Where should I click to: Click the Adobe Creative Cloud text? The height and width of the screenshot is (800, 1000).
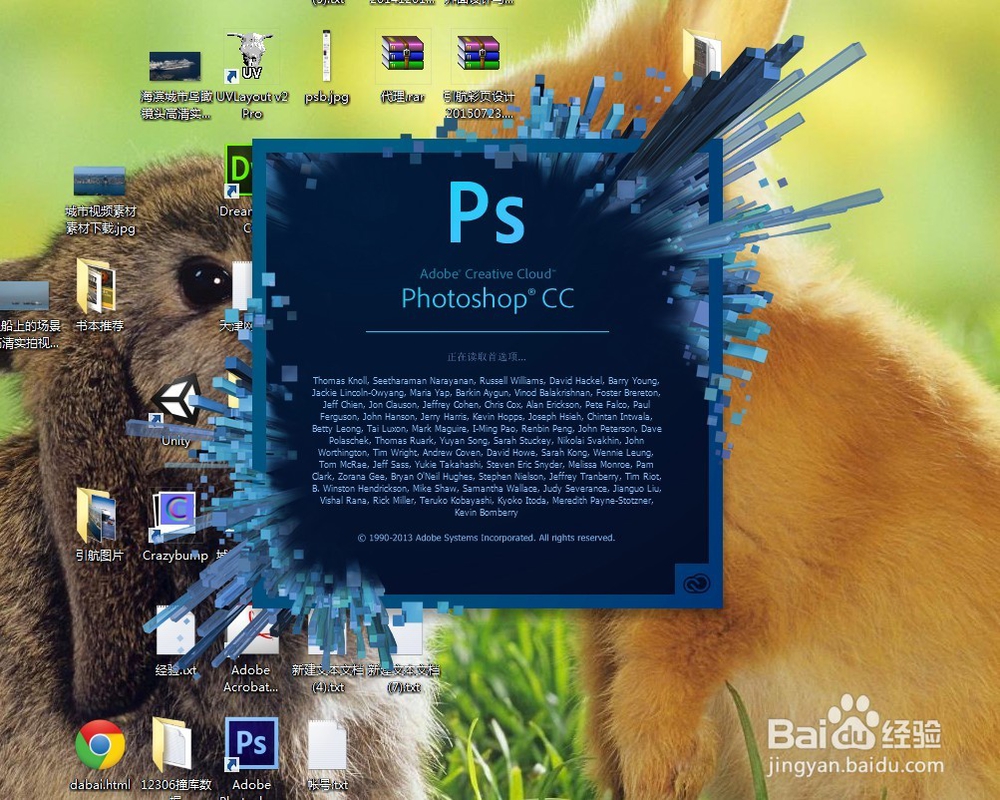[487, 274]
